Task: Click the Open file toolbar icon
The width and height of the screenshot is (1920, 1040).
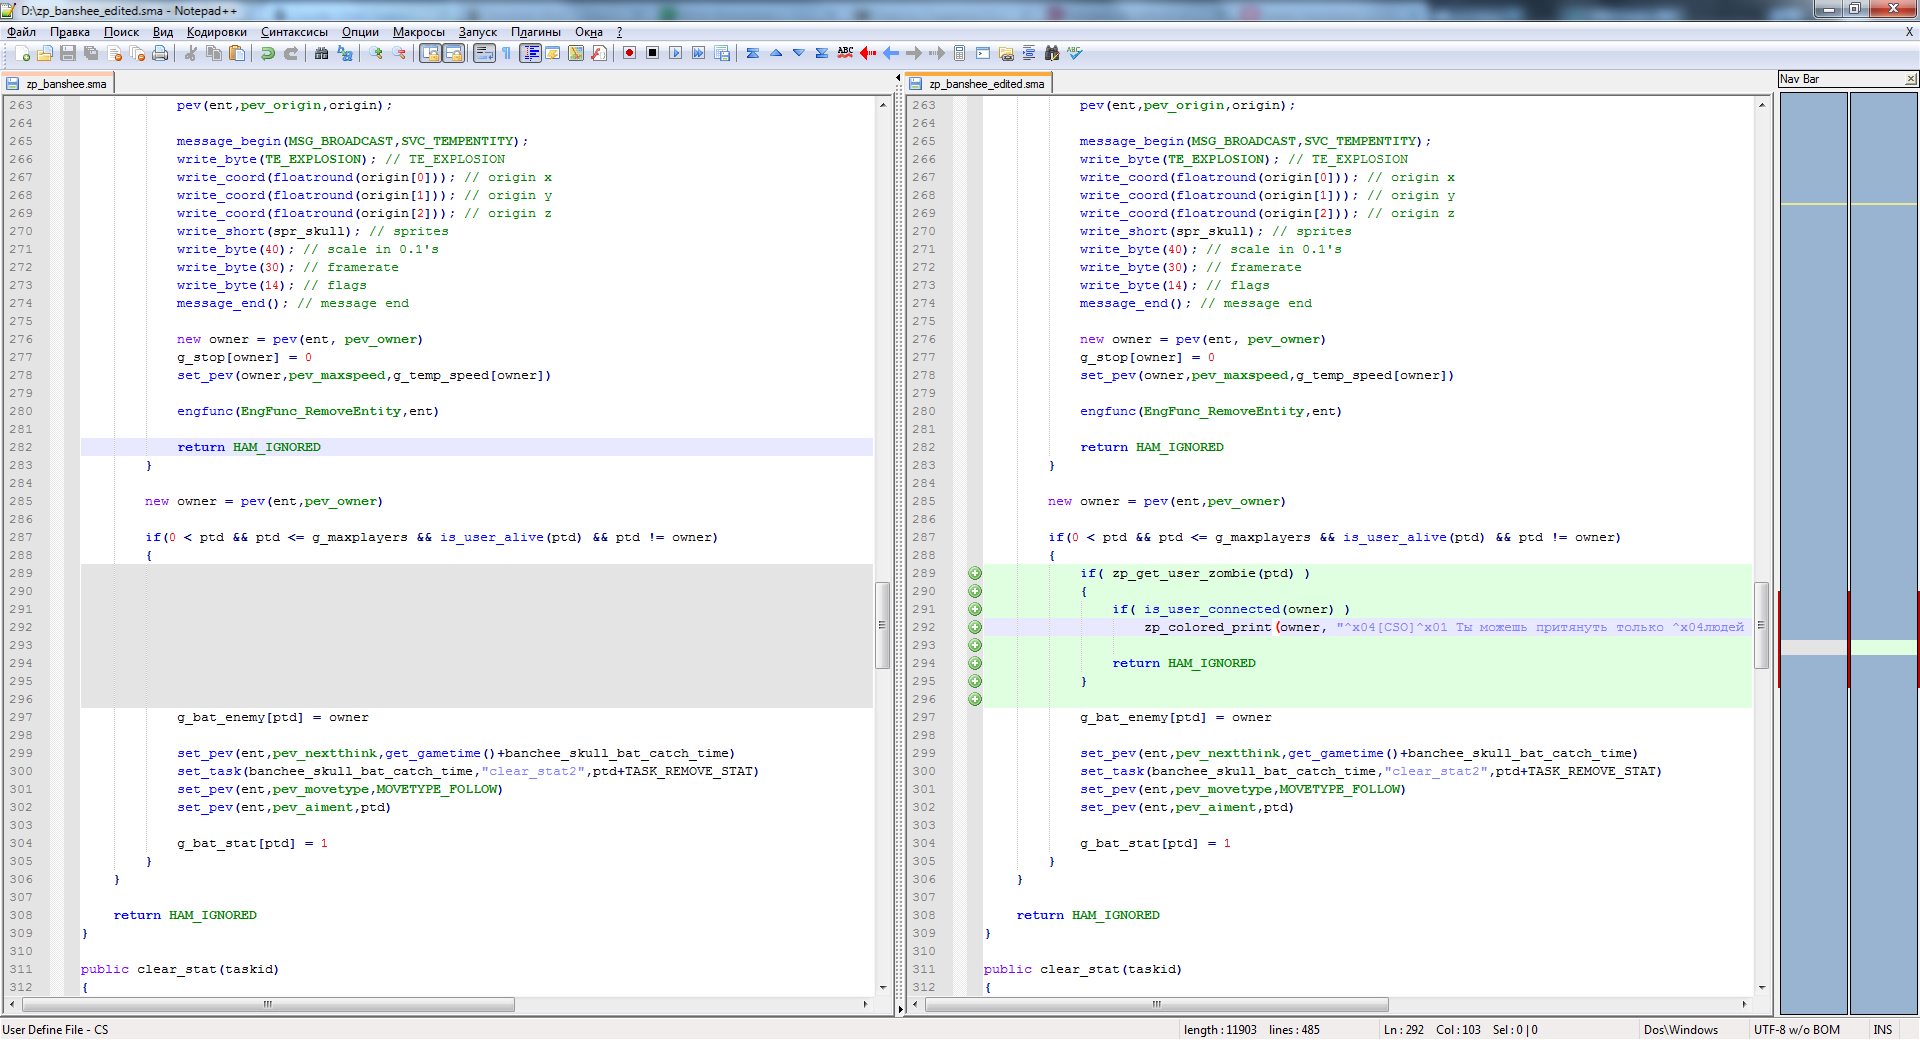Action: tap(44, 53)
